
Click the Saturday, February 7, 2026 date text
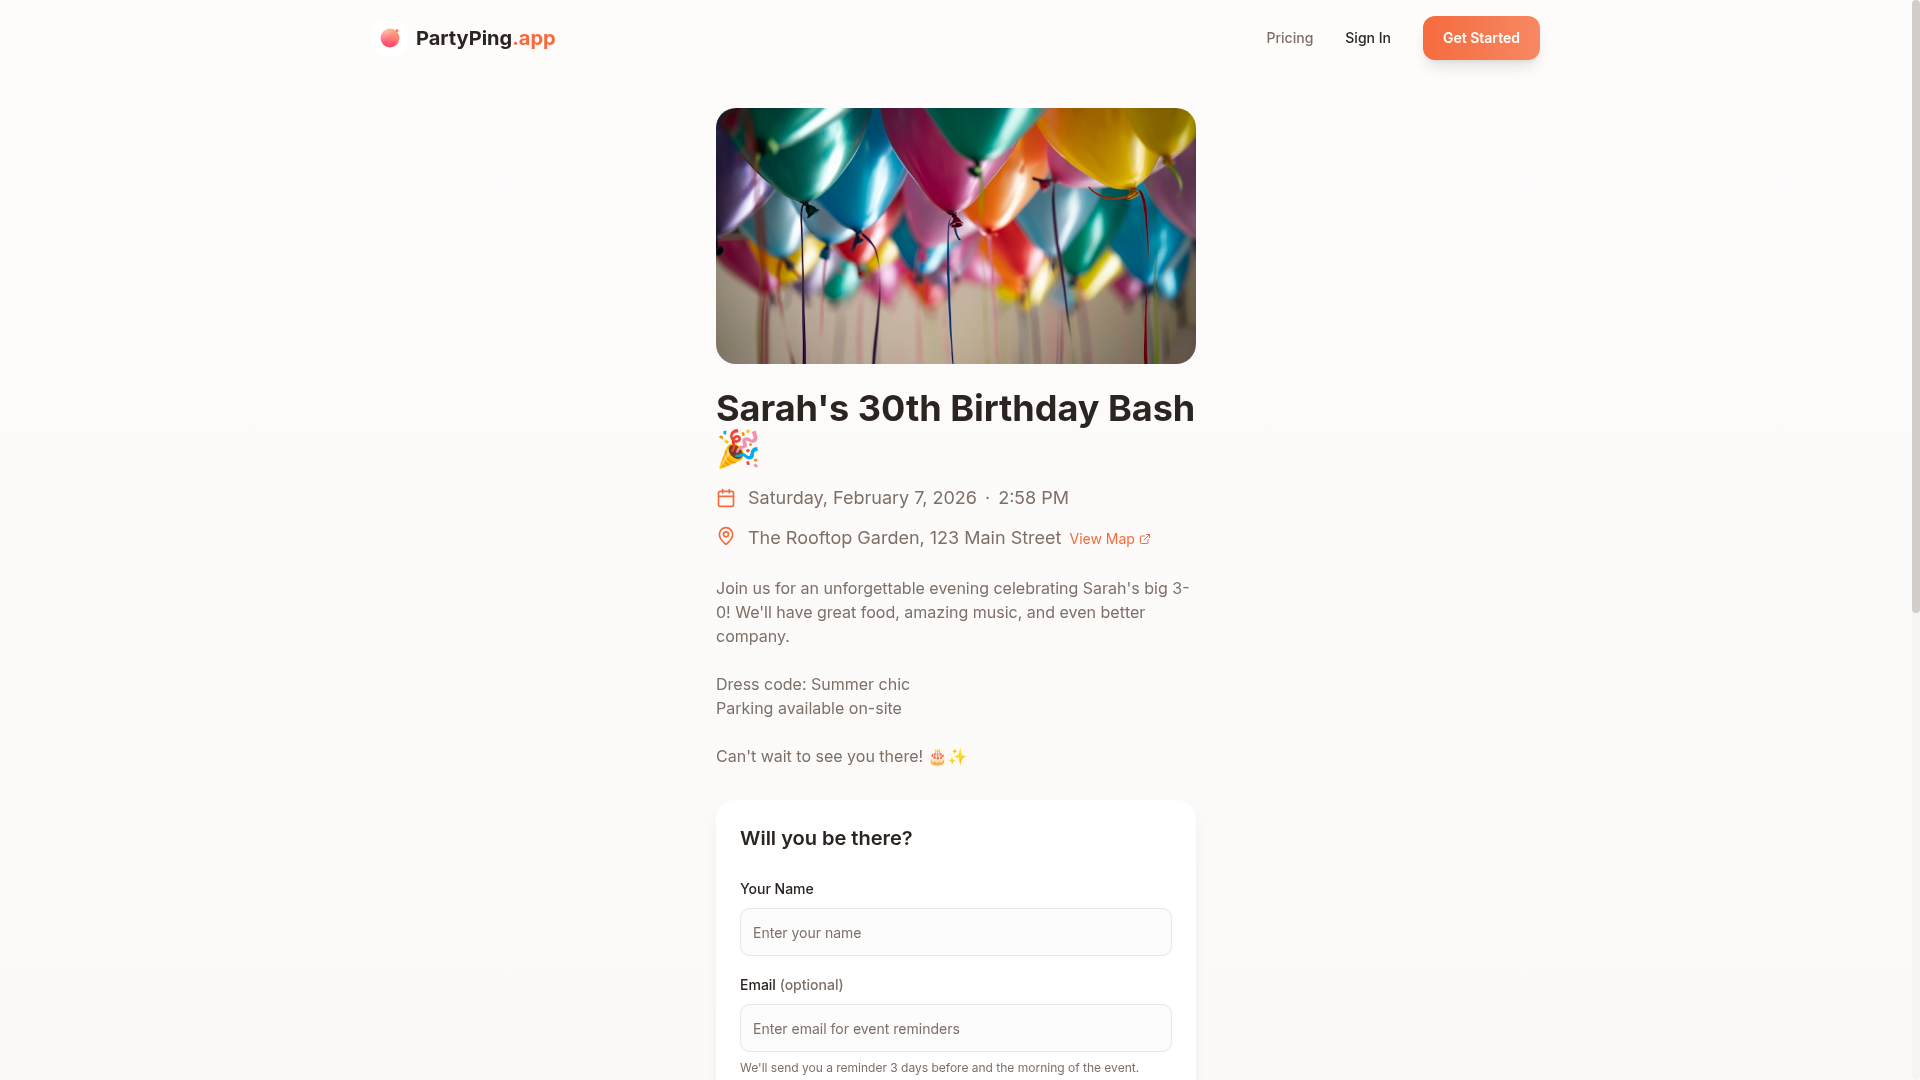click(862, 498)
